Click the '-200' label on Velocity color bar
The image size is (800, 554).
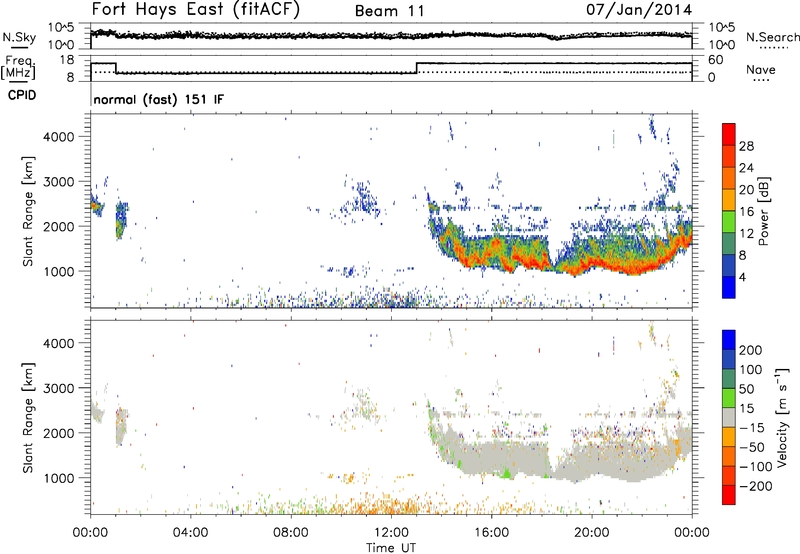(756, 486)
